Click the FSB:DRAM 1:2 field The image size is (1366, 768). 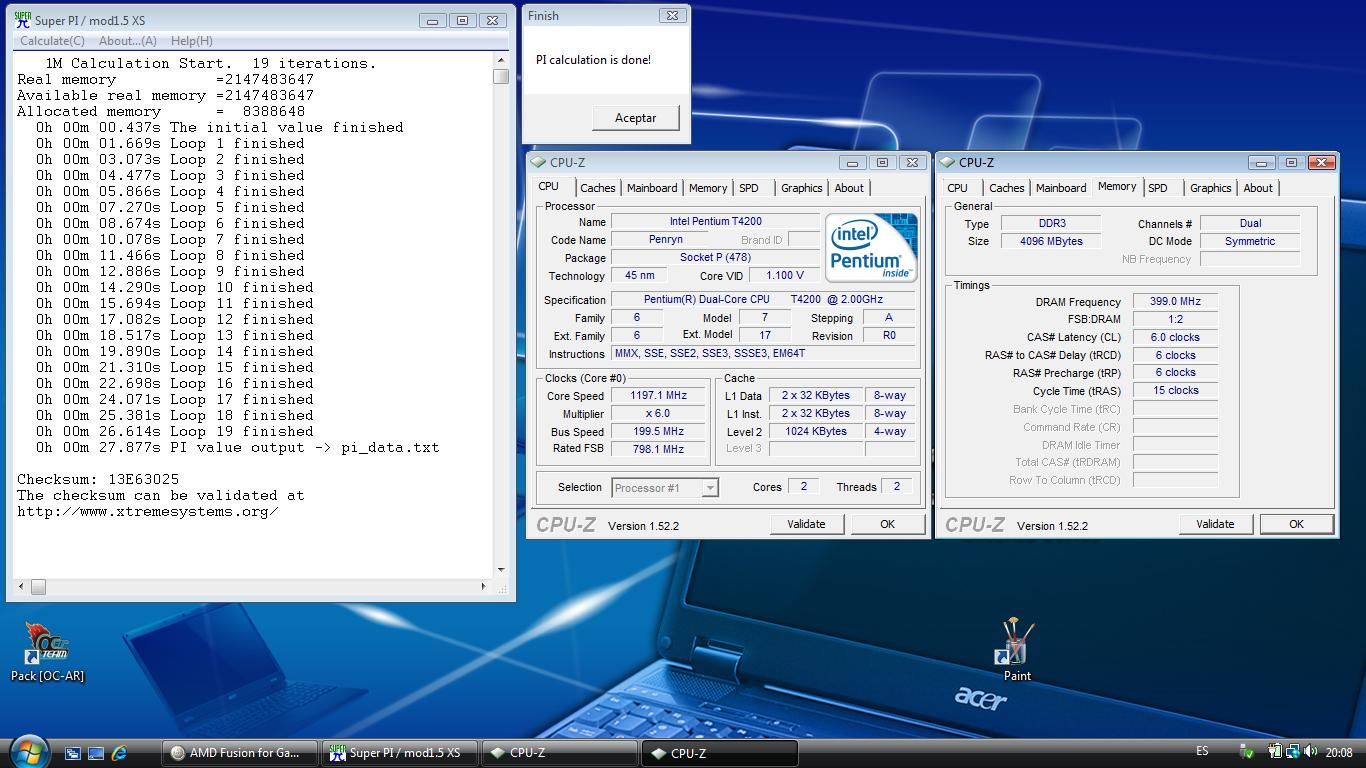(1175, 319)
